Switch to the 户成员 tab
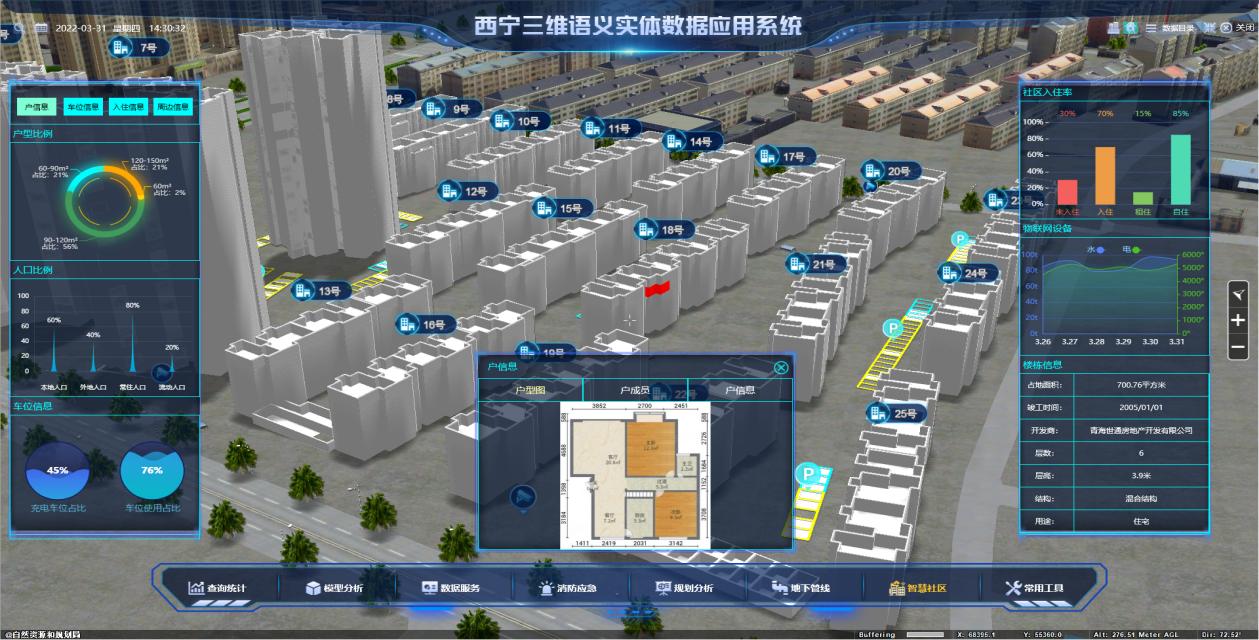Image resolution: width=1259 pixels, height=640 pixels. click(x=635, y=390)
